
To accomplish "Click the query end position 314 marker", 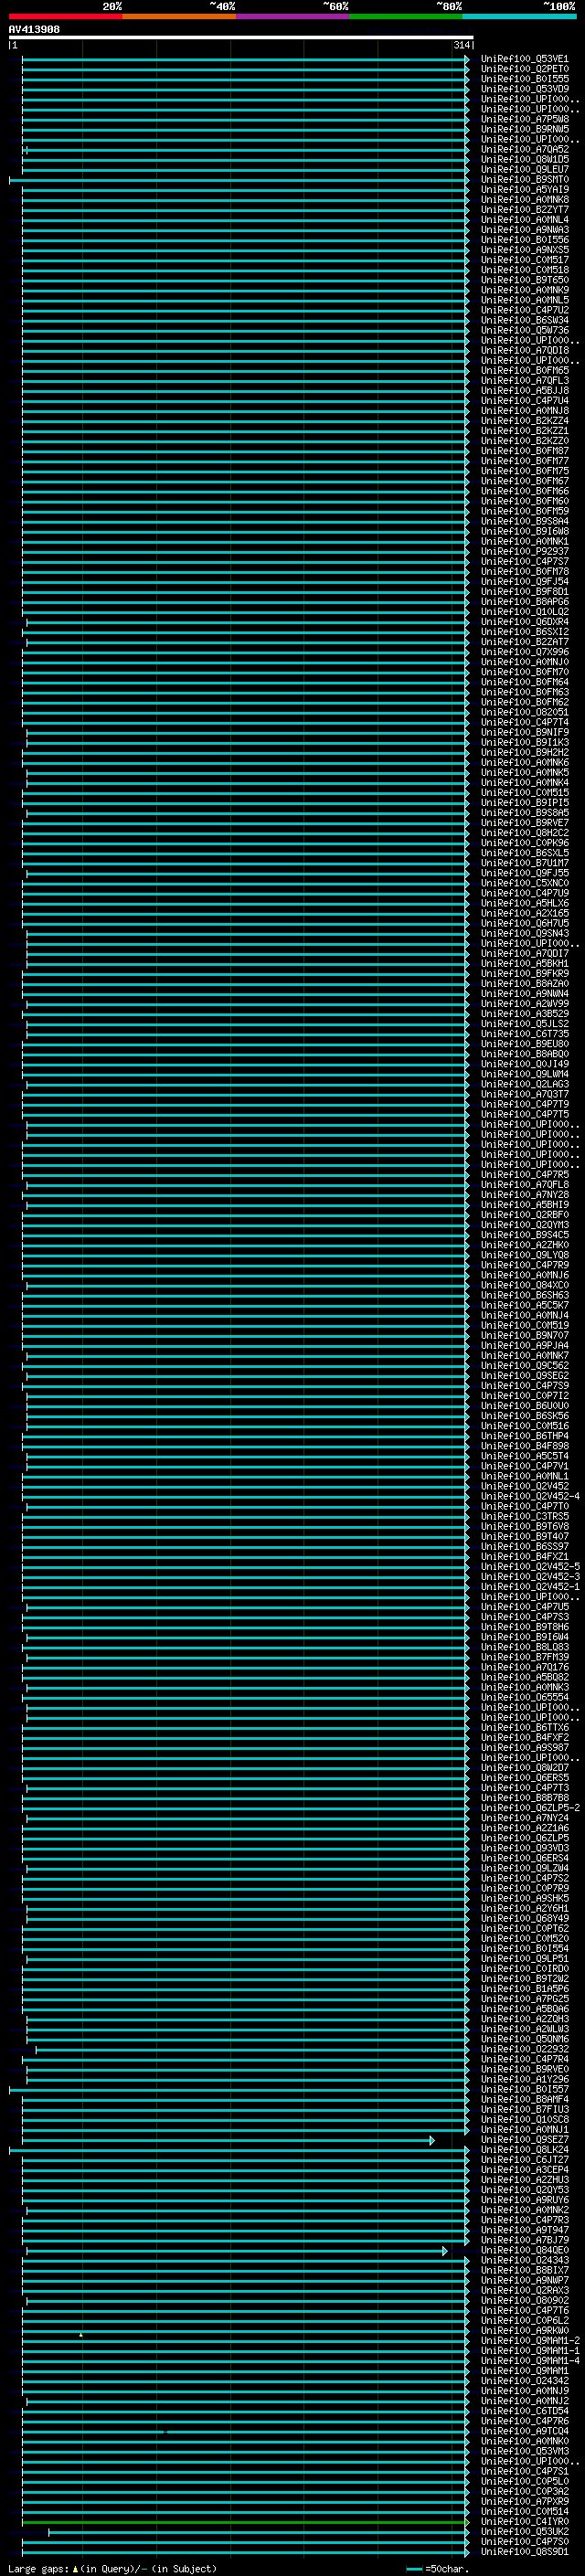I will [x=462, y=45].
